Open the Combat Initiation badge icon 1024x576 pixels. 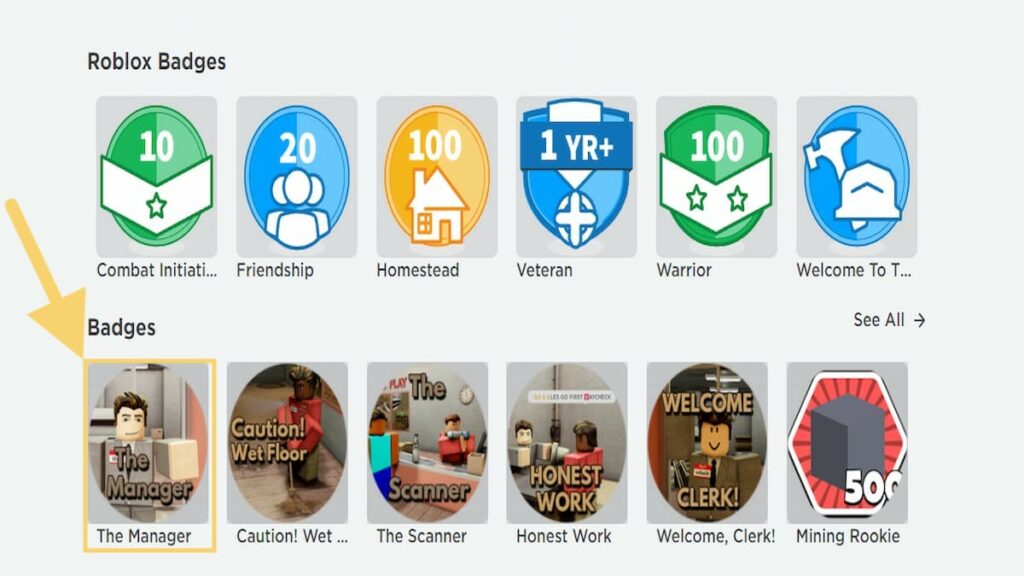[x=156, y=176]
